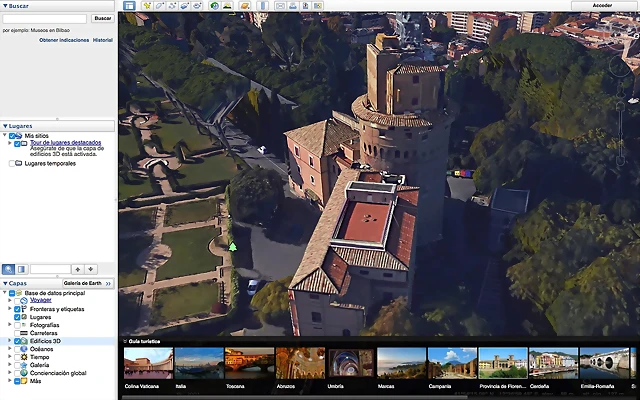Viewport: 640px width, 400px height.
Task: Uncheck the Mis sitios checkbox
Action: click(12, 136)
